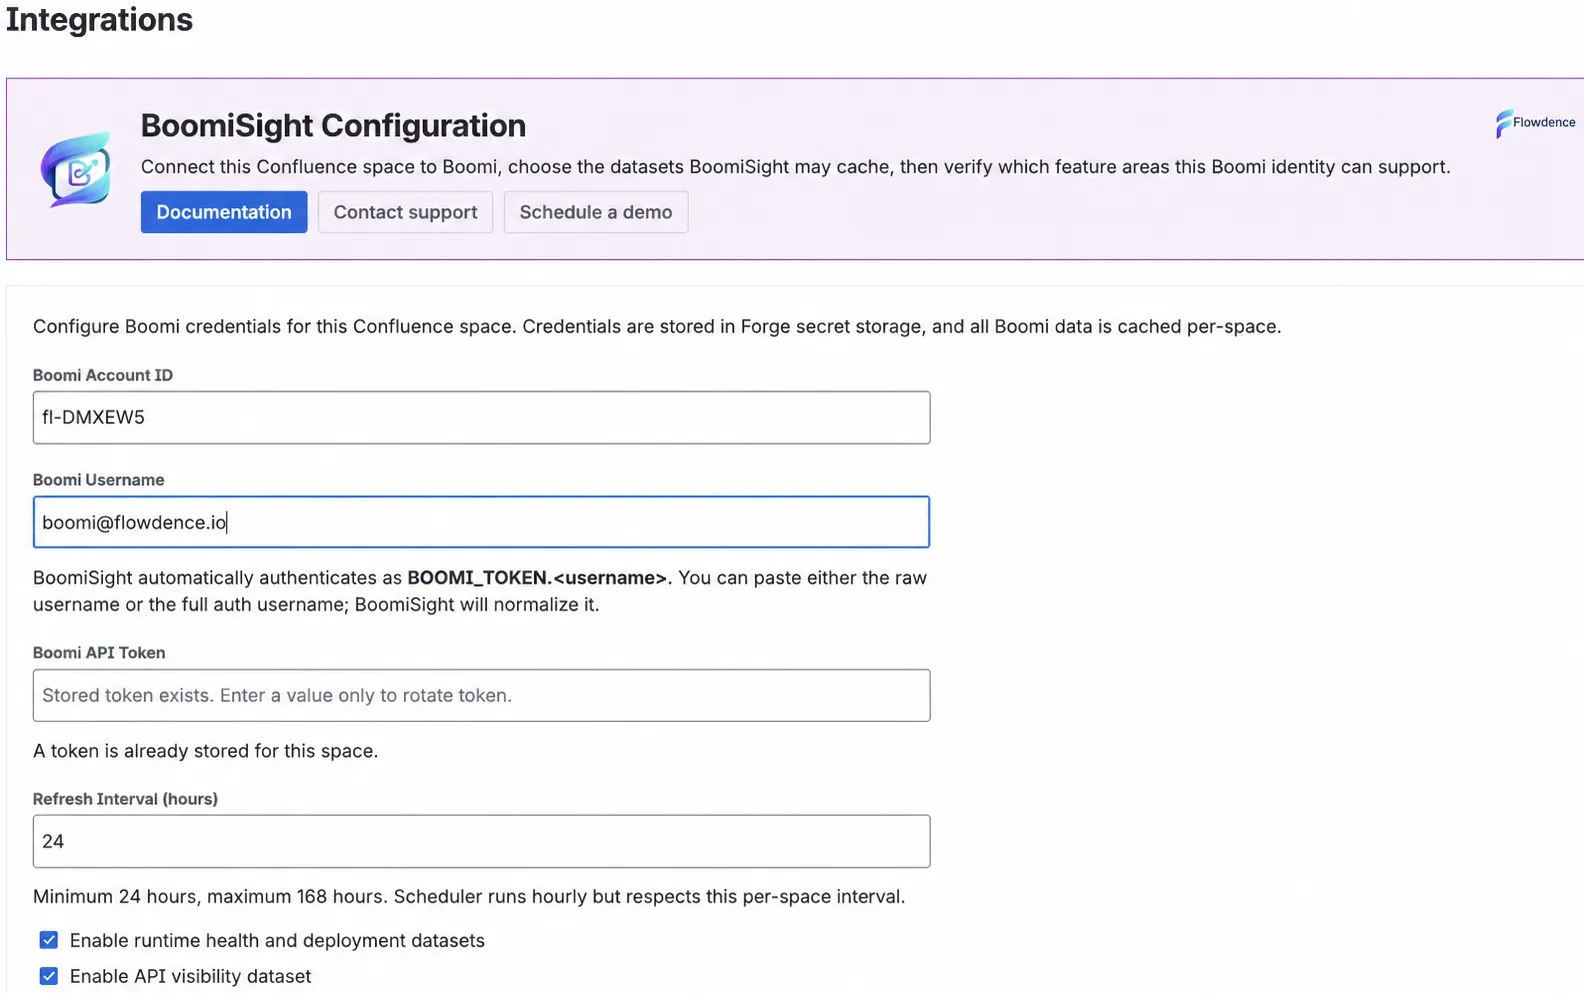The width and height of the screenshot is (1584, 993).
Task: Click the 'Configure Boomi credentials' description line
Action: [657, 327]
